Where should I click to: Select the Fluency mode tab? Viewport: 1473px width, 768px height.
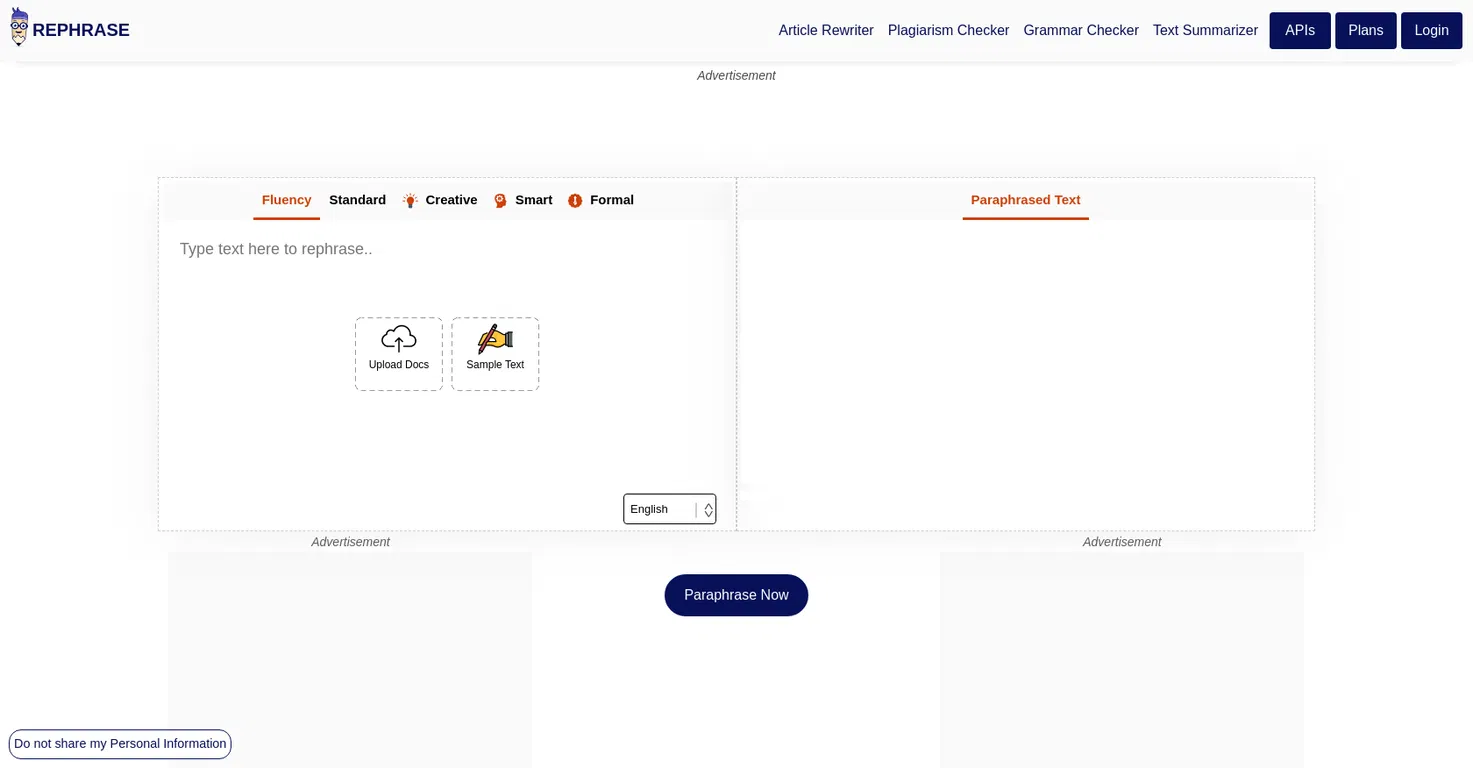point(287,200)
